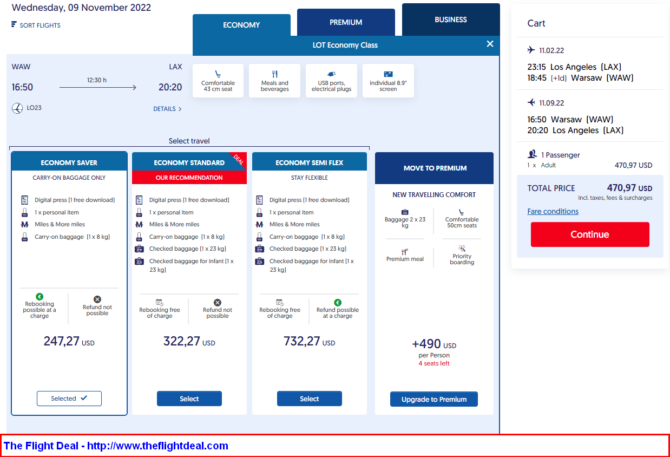This screenshot has height=457, width=670.
Task: Click the red Continue button
Action: pos(590,234)
